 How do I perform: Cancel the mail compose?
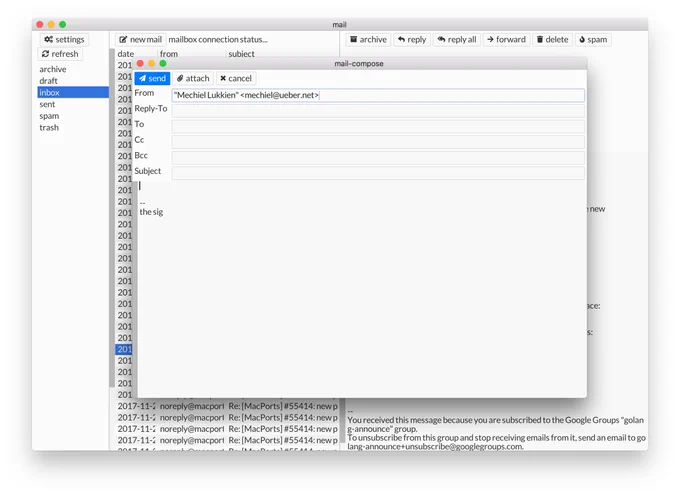[x=235, y=78]
